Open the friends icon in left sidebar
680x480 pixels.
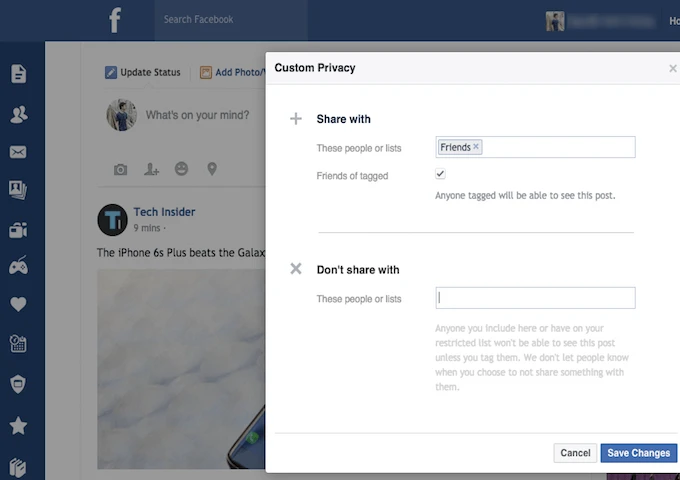coord(18,115)
